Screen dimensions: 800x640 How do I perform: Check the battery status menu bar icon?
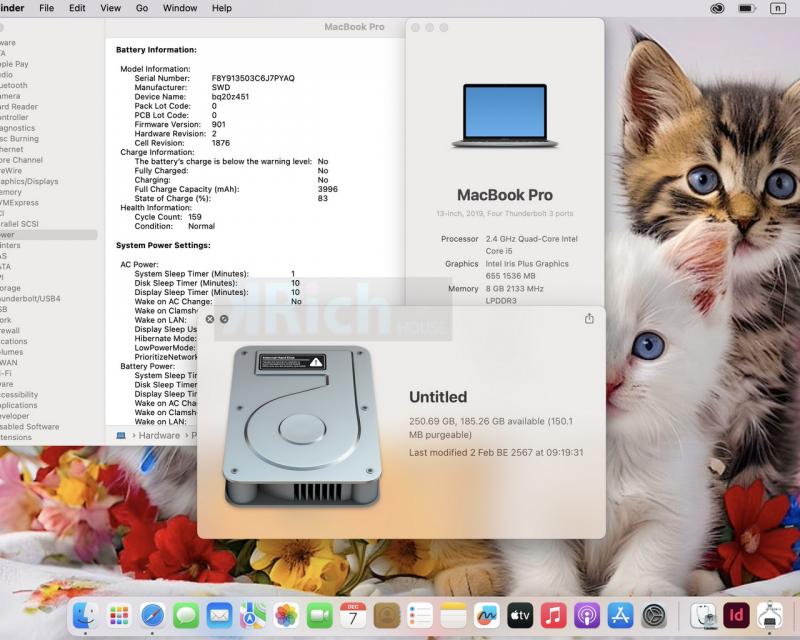pos(747,8)
